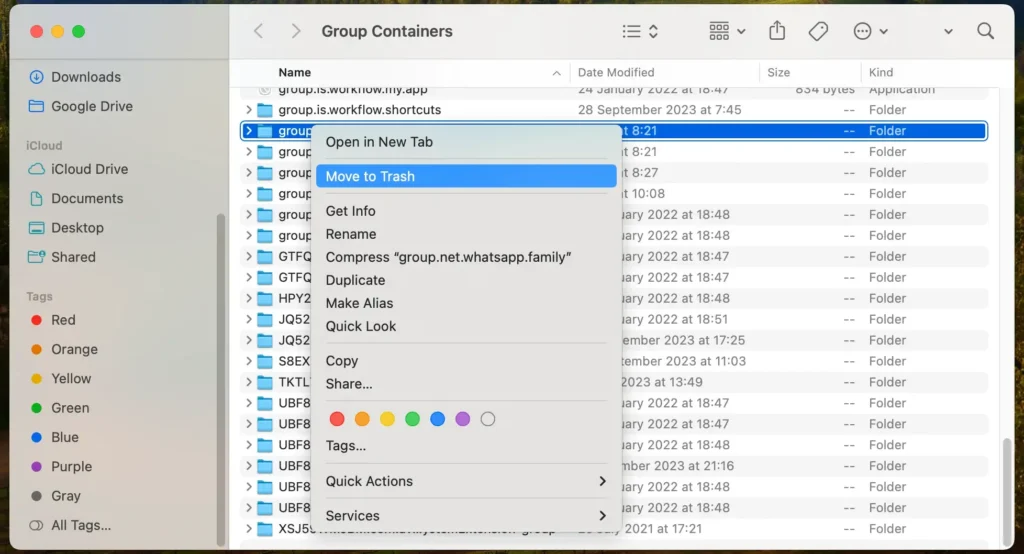Viewport: 1024px width, 554px height.
Task: Apply green tag in context menu
Action: click(412, 419)
